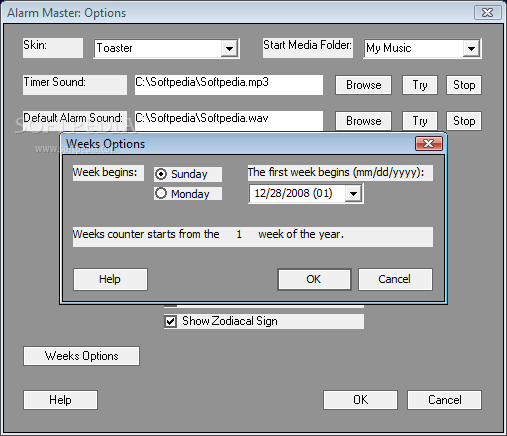The height and width of the screenshot is (436, 507).
Task: Click Try for Default Alarm Sound
Action: (x=420, y=121)
